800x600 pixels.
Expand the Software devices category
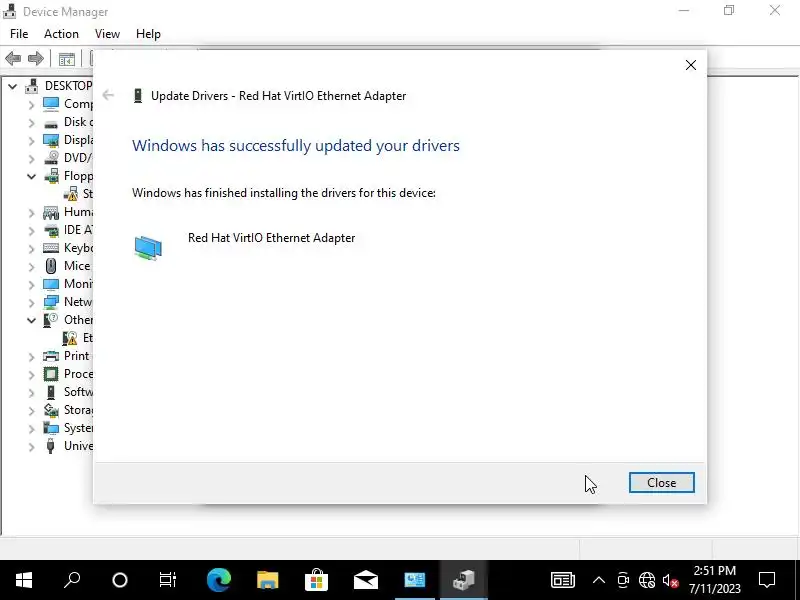tap(32, 393)
